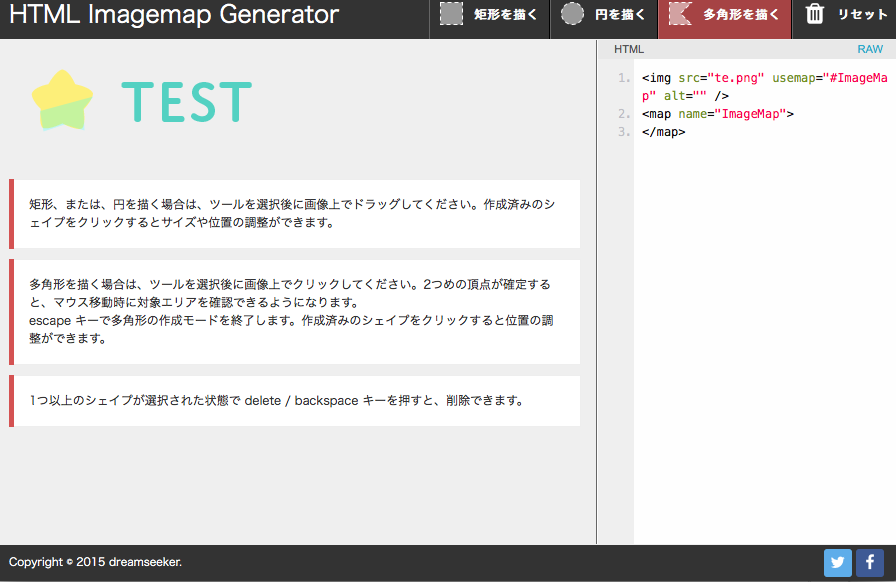The height and width of the screenshot is (582, 896).
Task: Click the closing </map> code line
Action: pyautogui.click(x=663, y=132)
